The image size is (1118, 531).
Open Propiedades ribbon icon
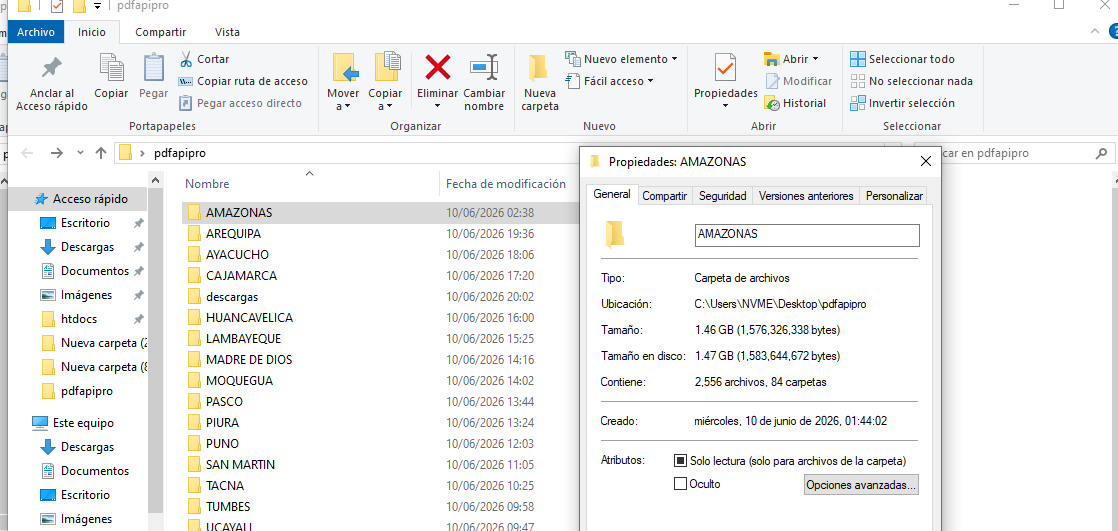point(726,70)
